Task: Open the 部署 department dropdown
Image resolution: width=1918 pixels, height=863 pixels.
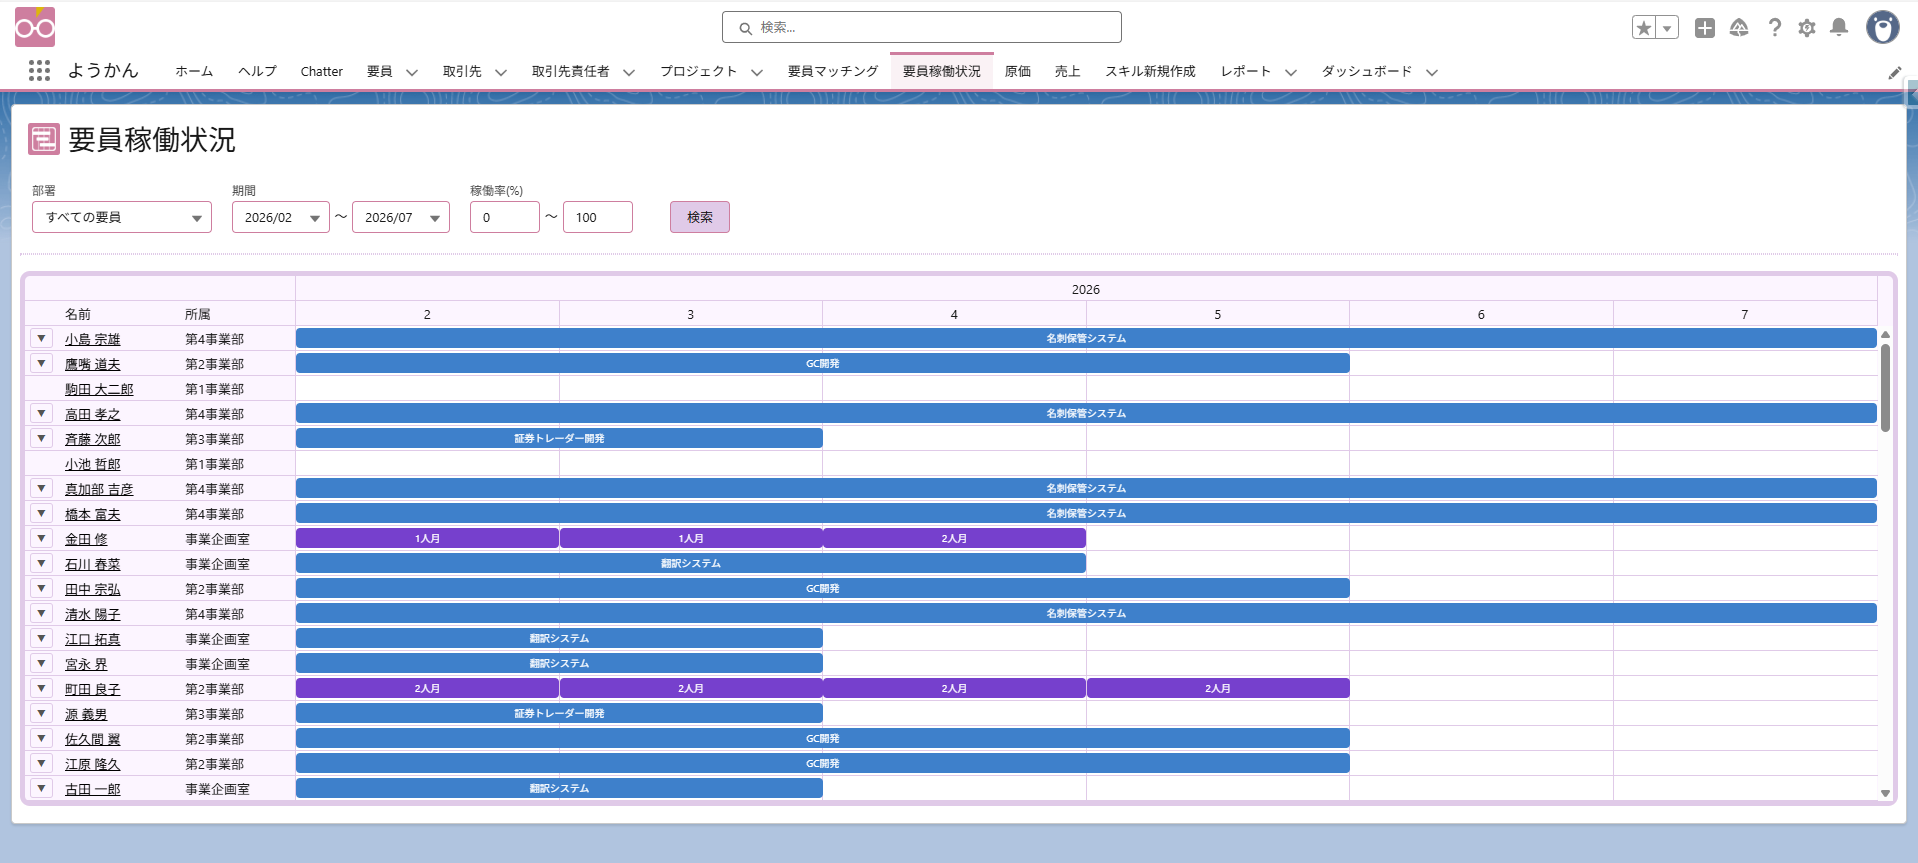Action: tap(122, 217)
